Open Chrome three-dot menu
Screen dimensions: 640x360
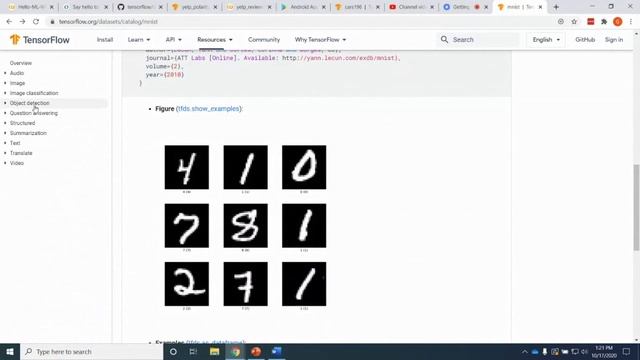631,22
